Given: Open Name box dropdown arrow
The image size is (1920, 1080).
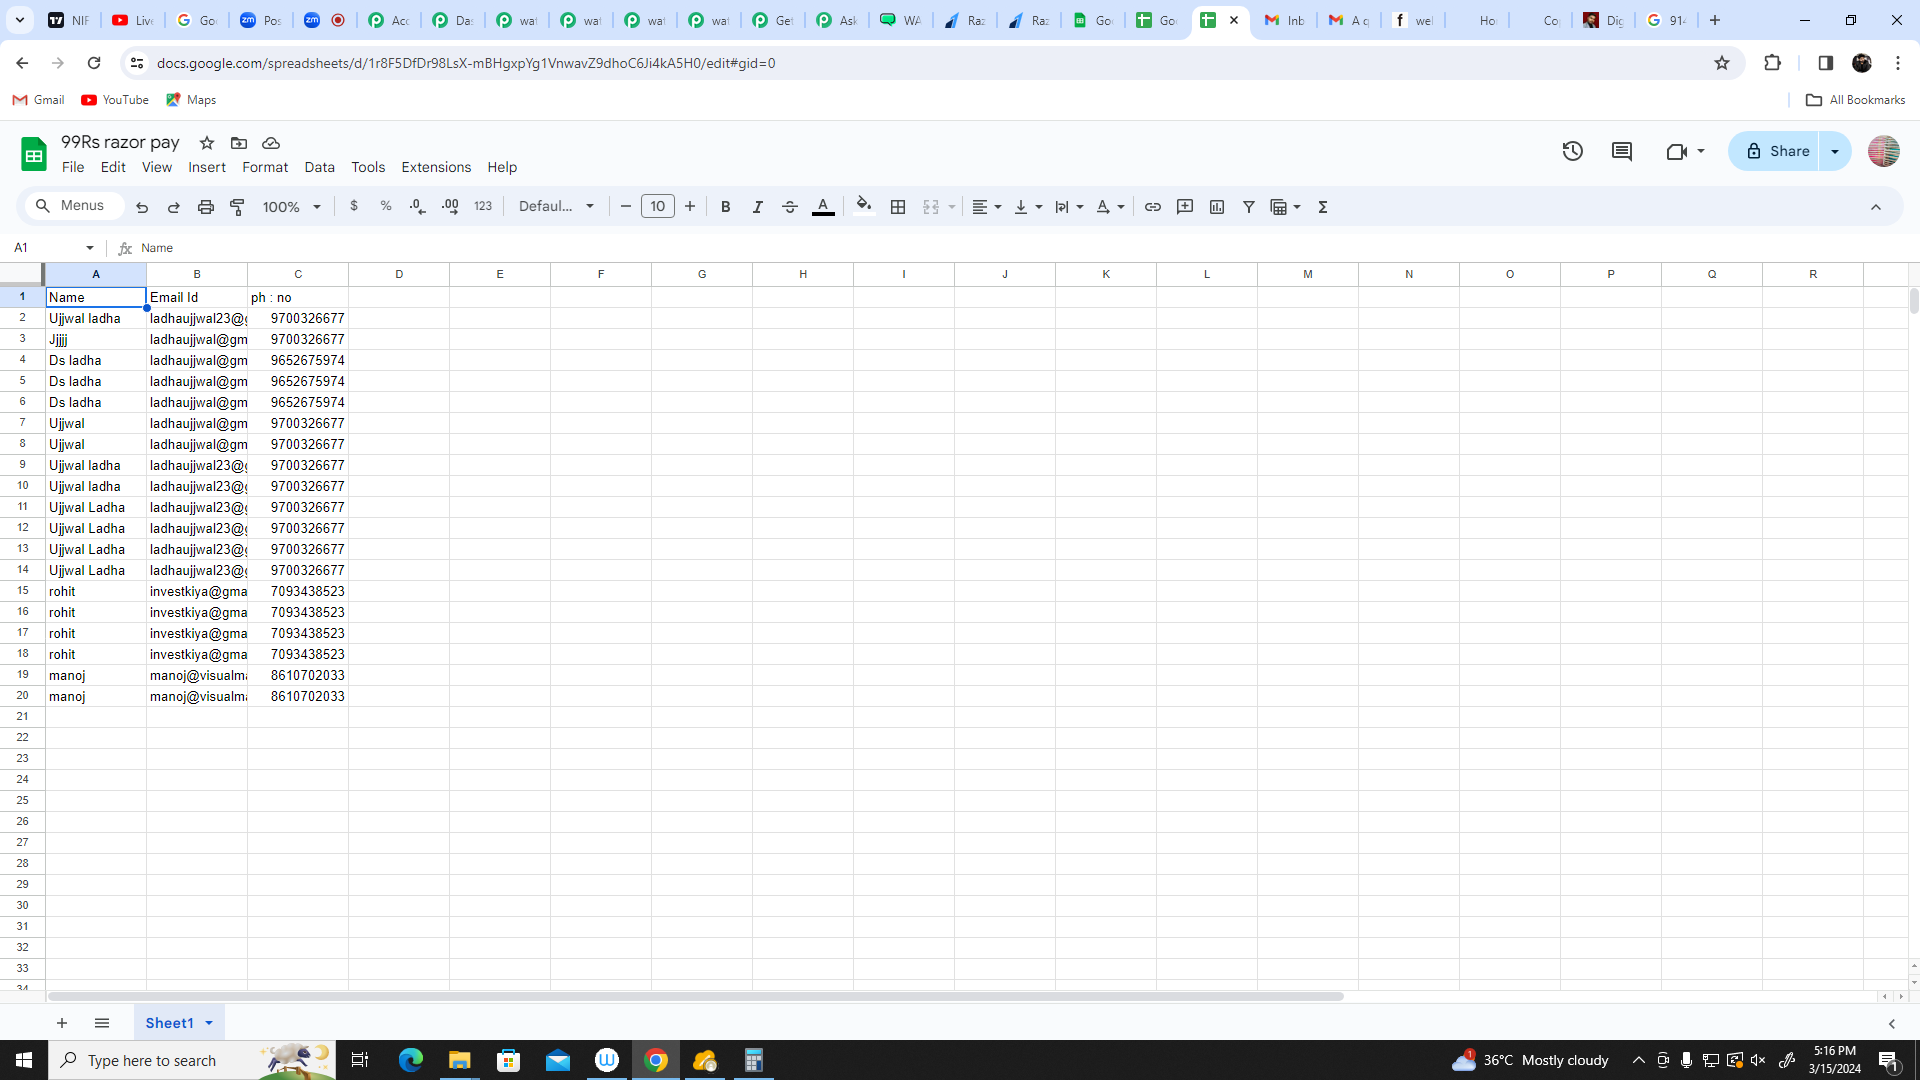Looking at the screenshot, I should (90, 248).
